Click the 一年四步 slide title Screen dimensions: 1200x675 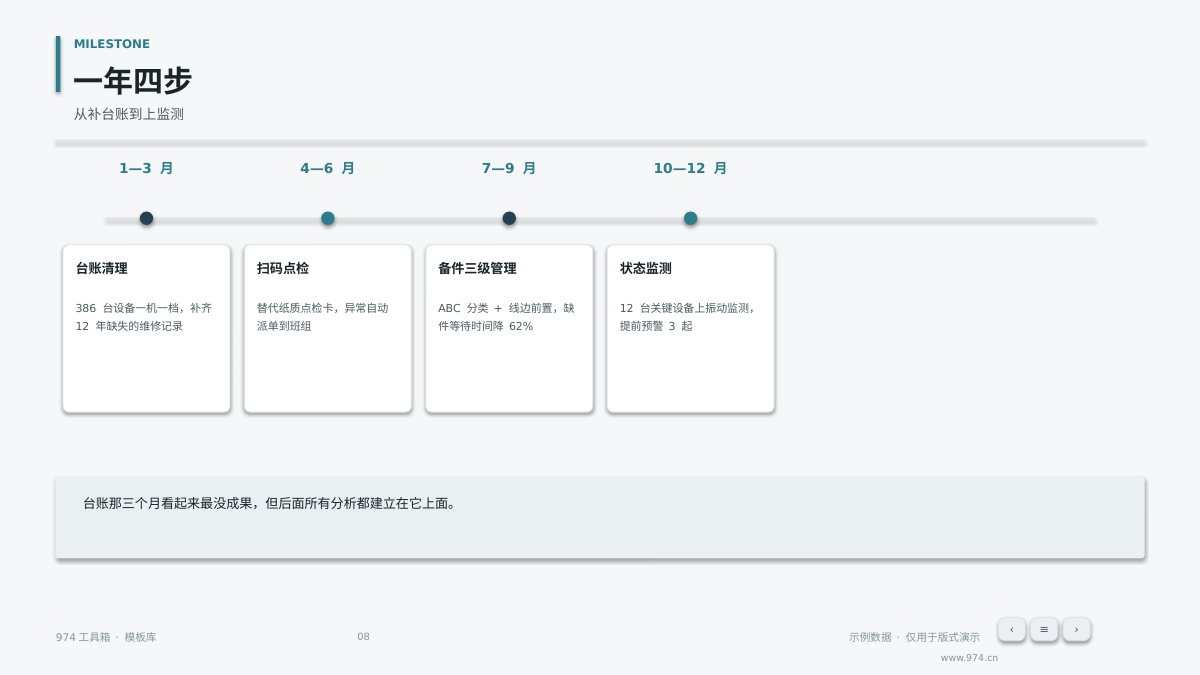133,81
